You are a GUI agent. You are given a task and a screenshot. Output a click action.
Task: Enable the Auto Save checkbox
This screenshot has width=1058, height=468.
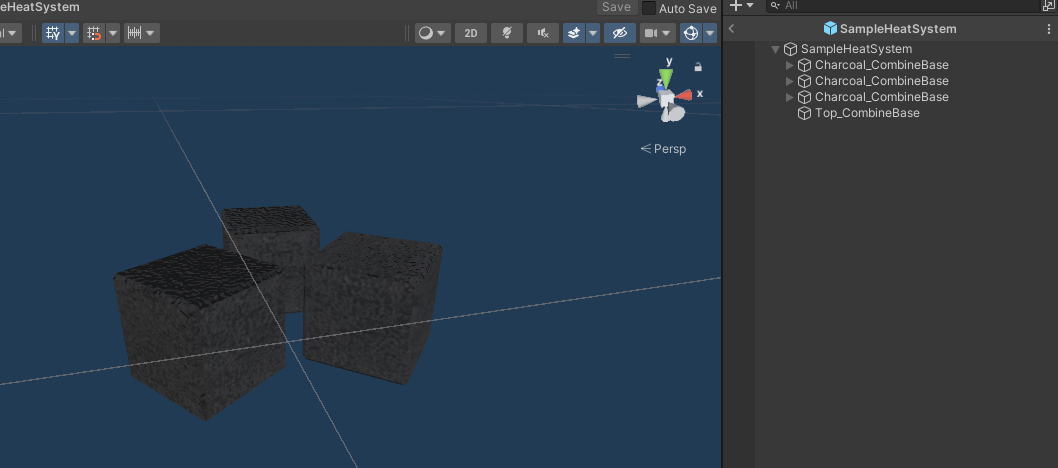point(648,8)
